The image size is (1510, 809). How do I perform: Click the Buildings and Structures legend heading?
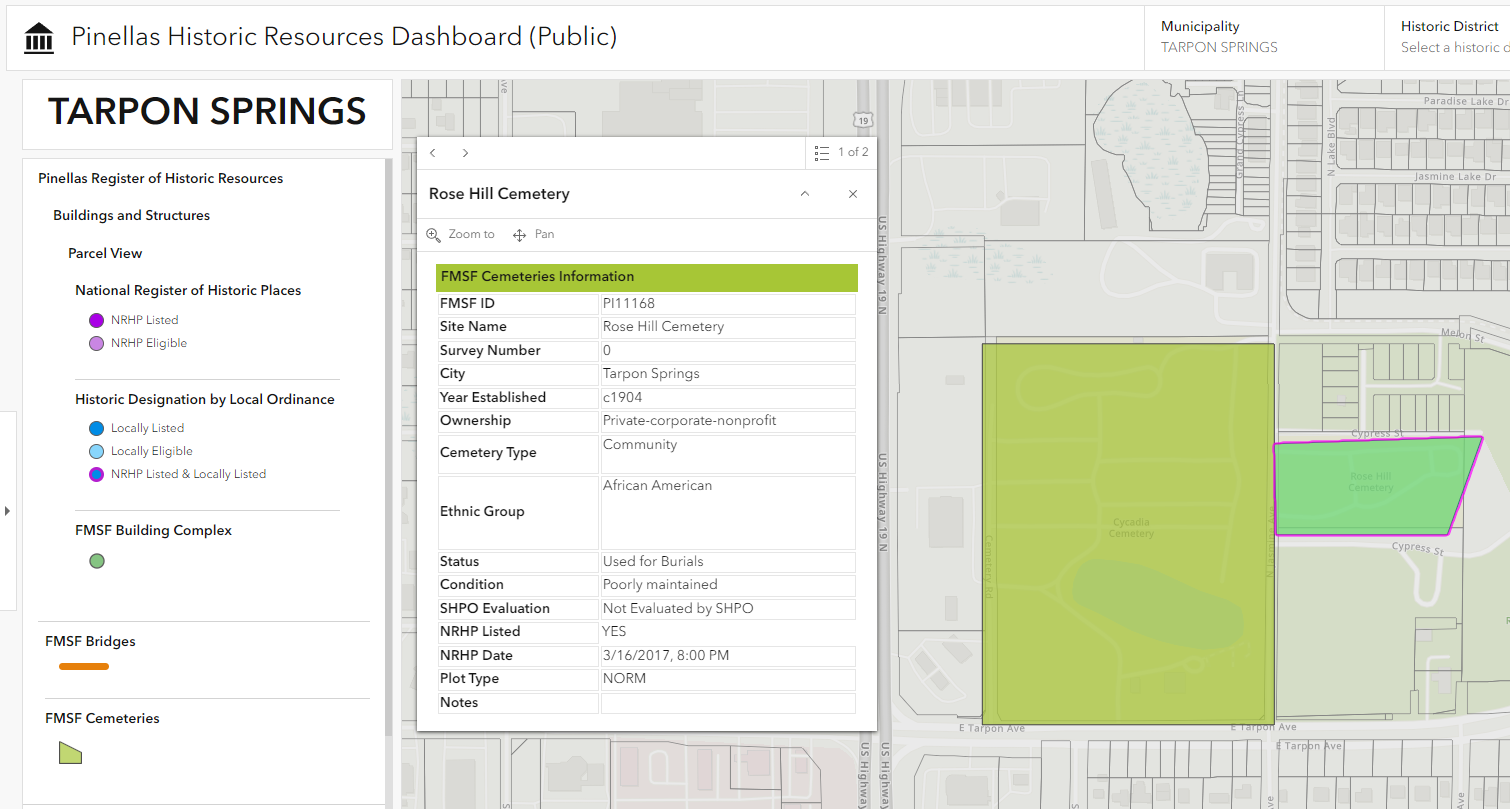[131, 215]
